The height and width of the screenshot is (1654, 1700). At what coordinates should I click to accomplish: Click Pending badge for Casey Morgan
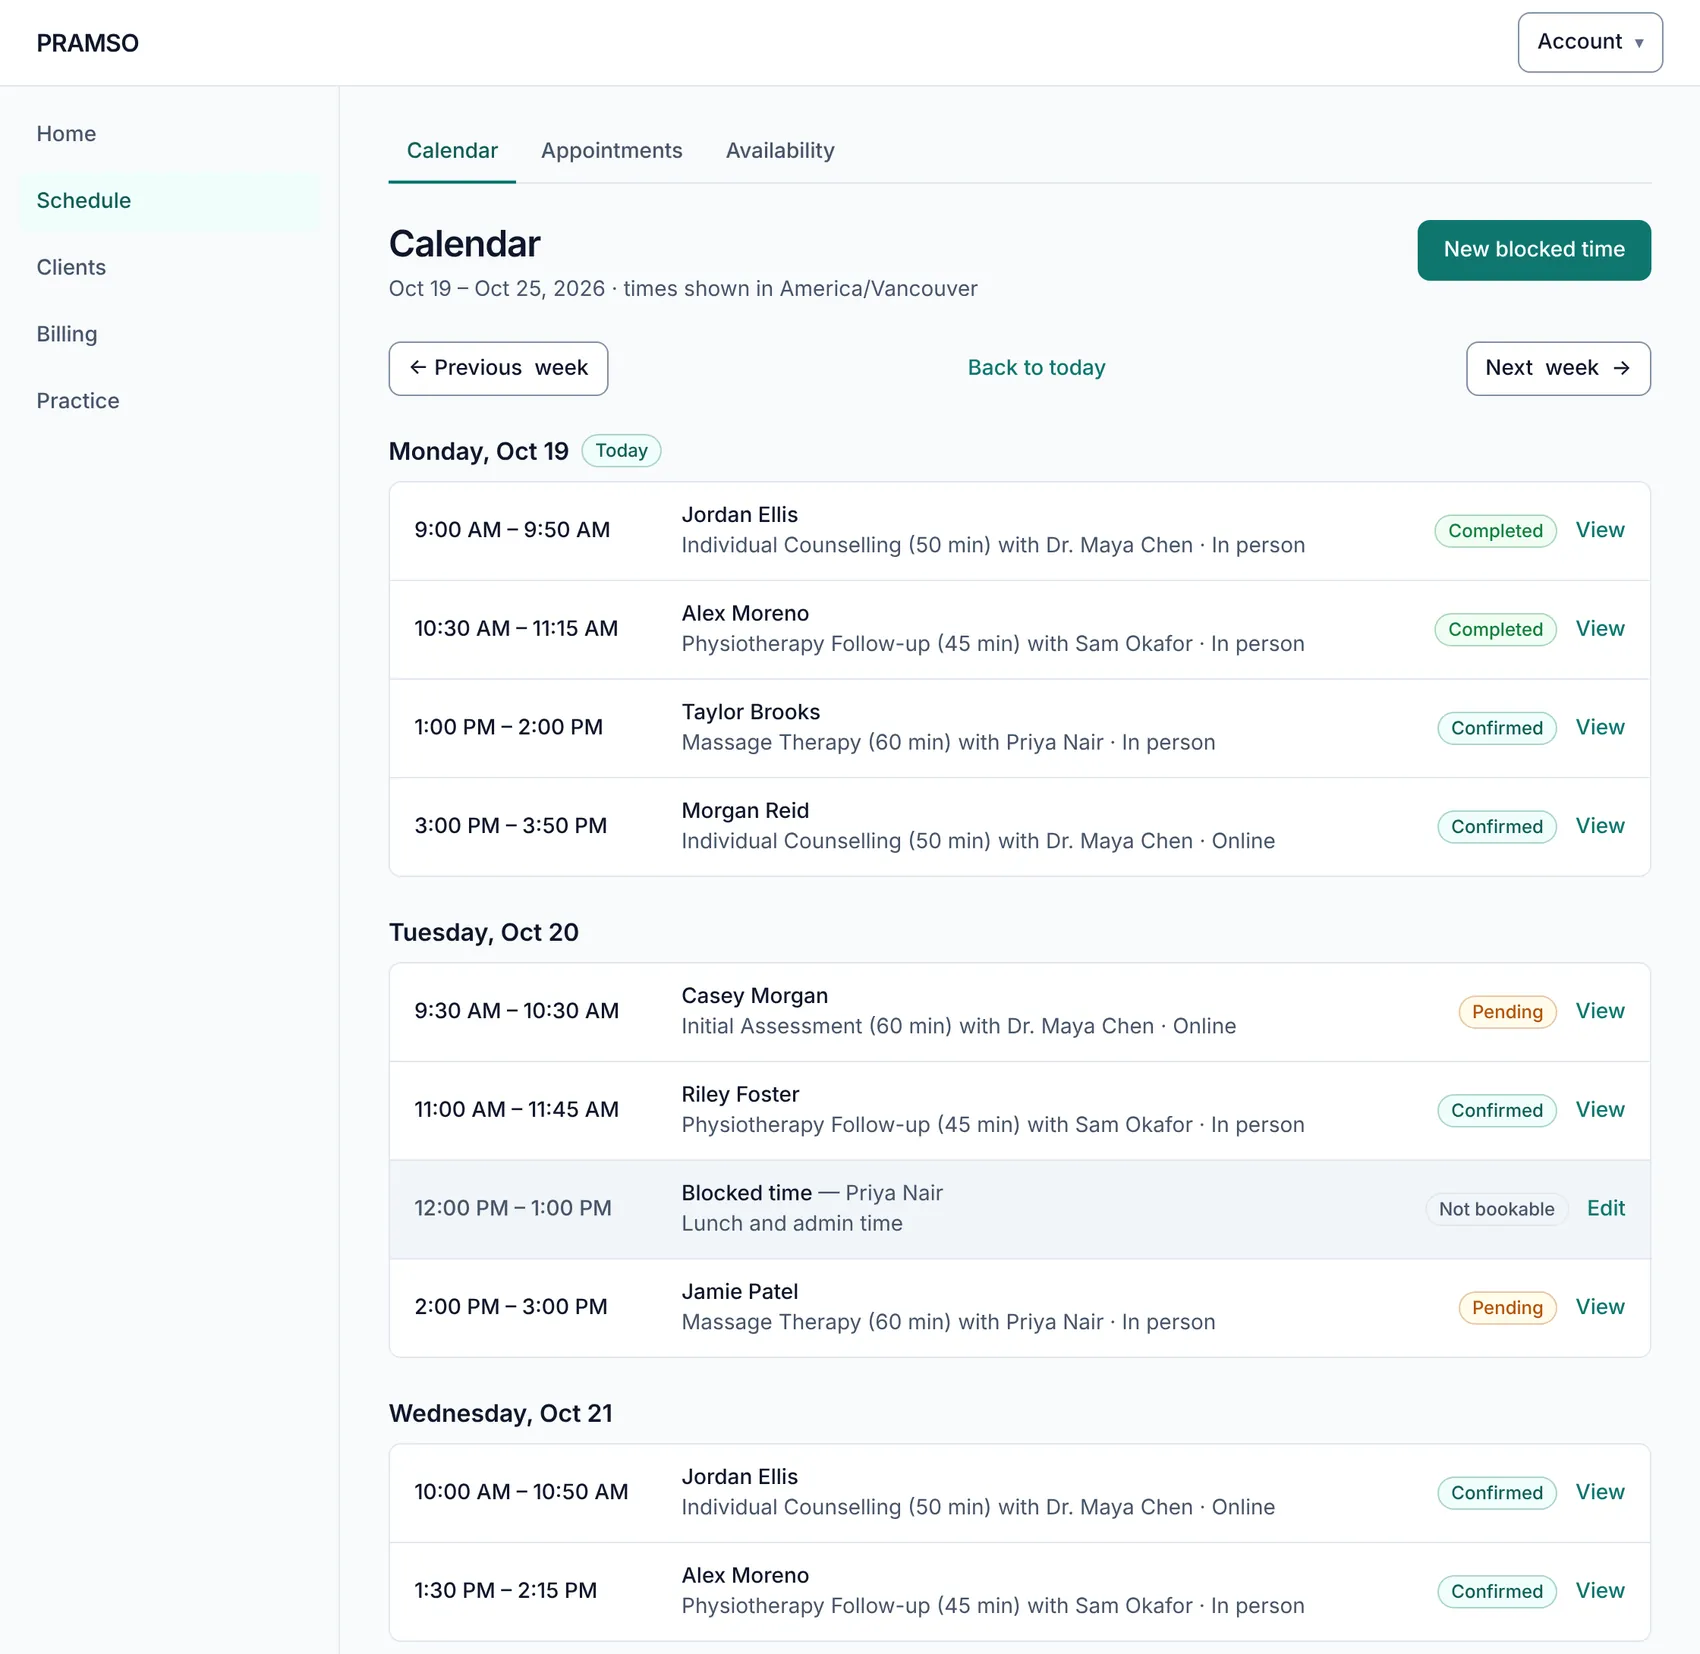pos(1507,1012)
